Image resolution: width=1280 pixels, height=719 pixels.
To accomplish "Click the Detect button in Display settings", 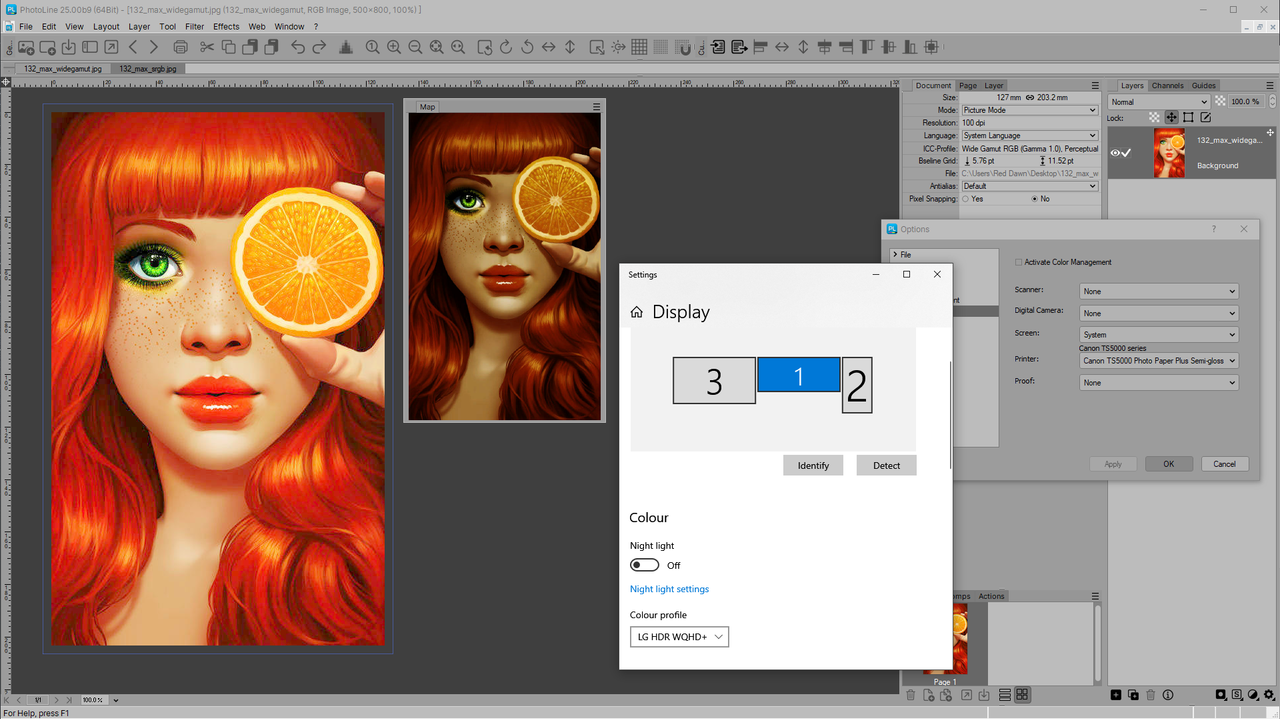I will coord(886,465).
